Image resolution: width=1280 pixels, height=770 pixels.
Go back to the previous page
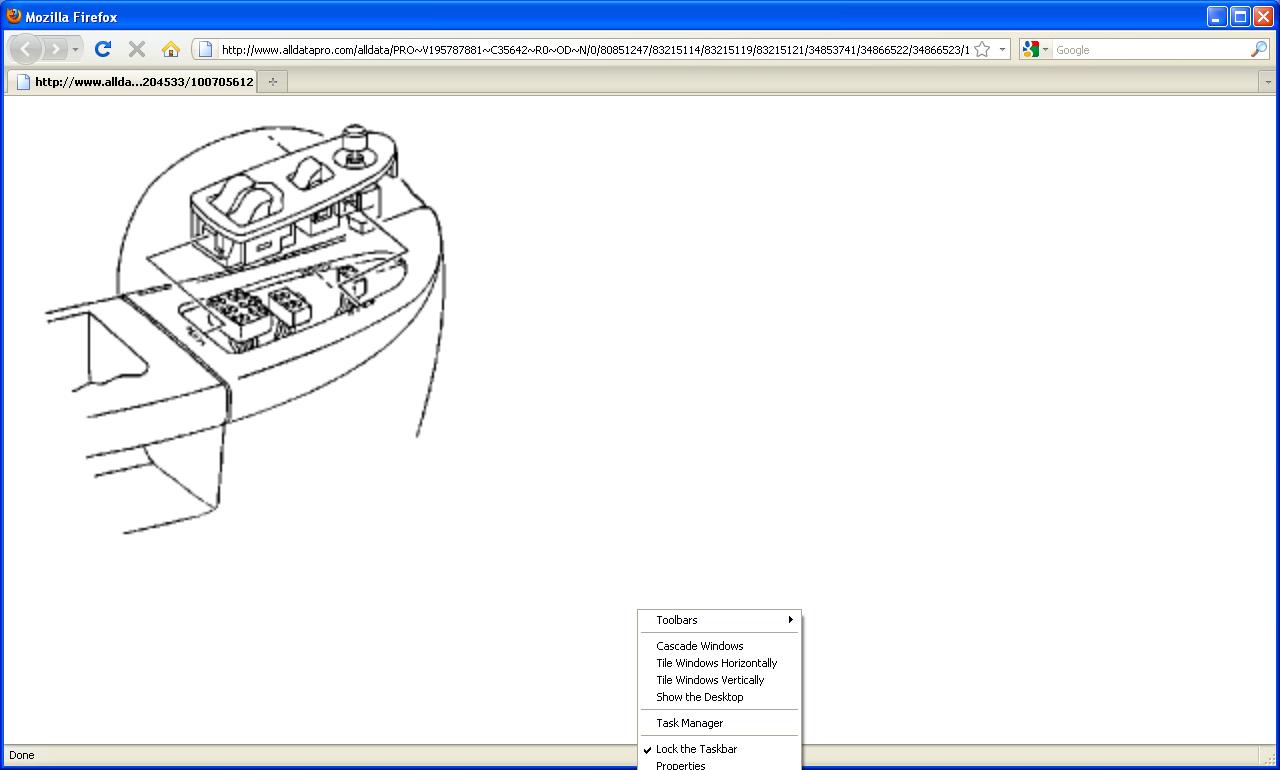25,49
